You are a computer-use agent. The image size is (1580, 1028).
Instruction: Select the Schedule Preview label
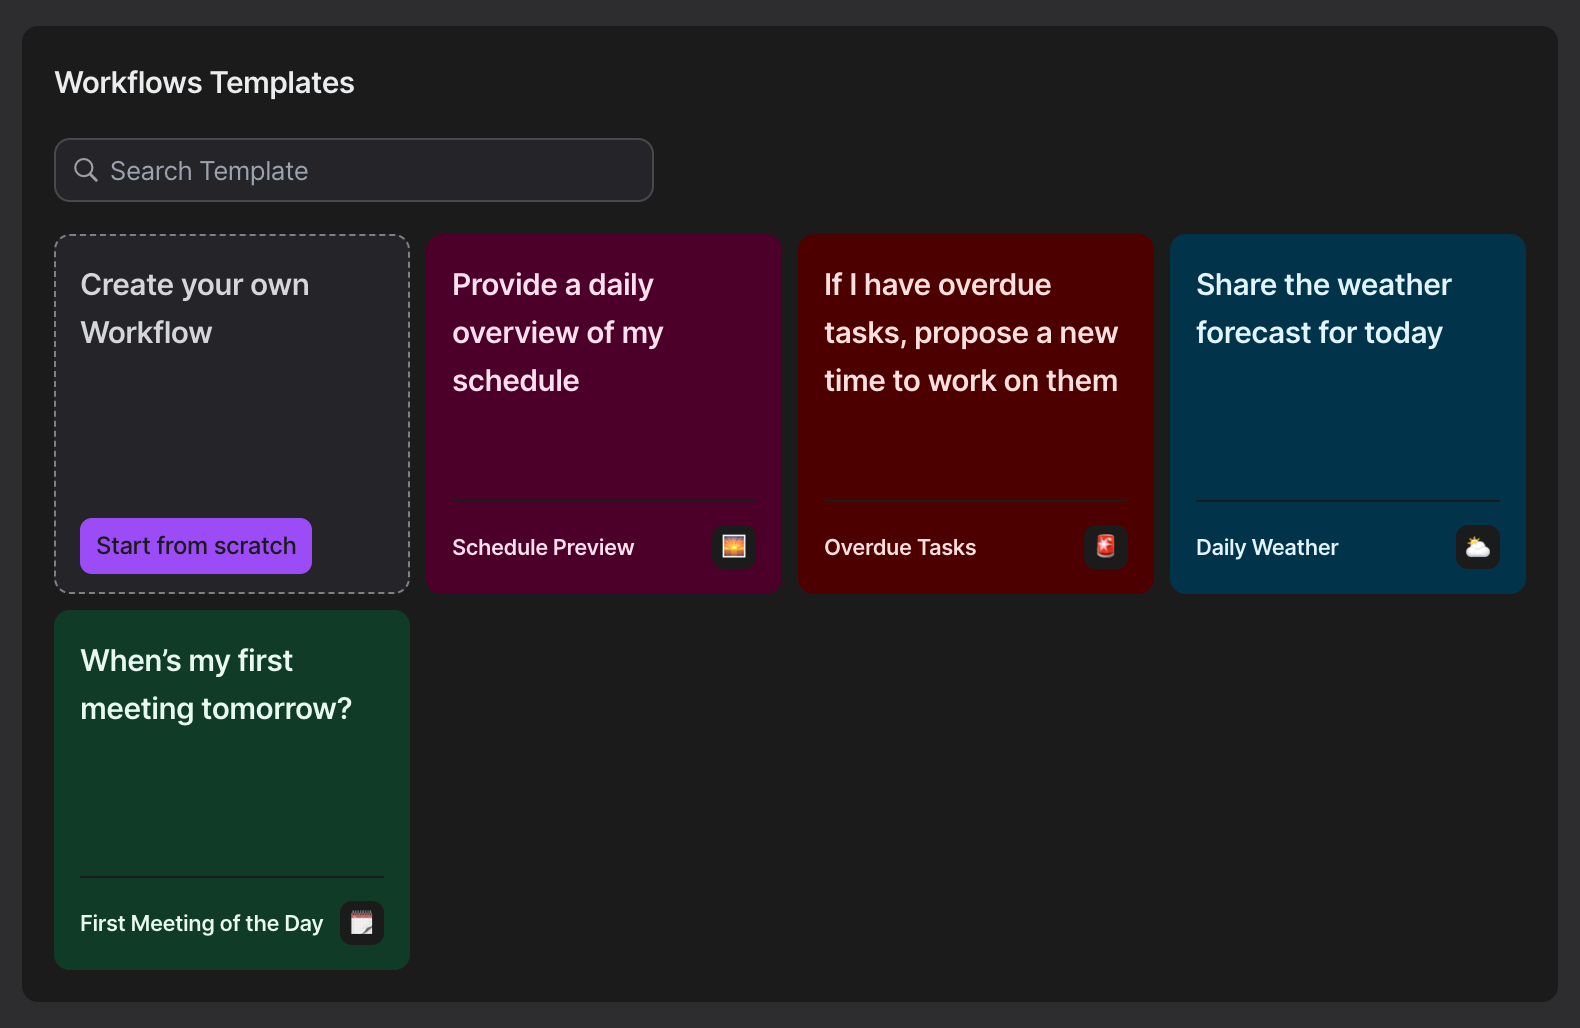[x=543, y=547]
